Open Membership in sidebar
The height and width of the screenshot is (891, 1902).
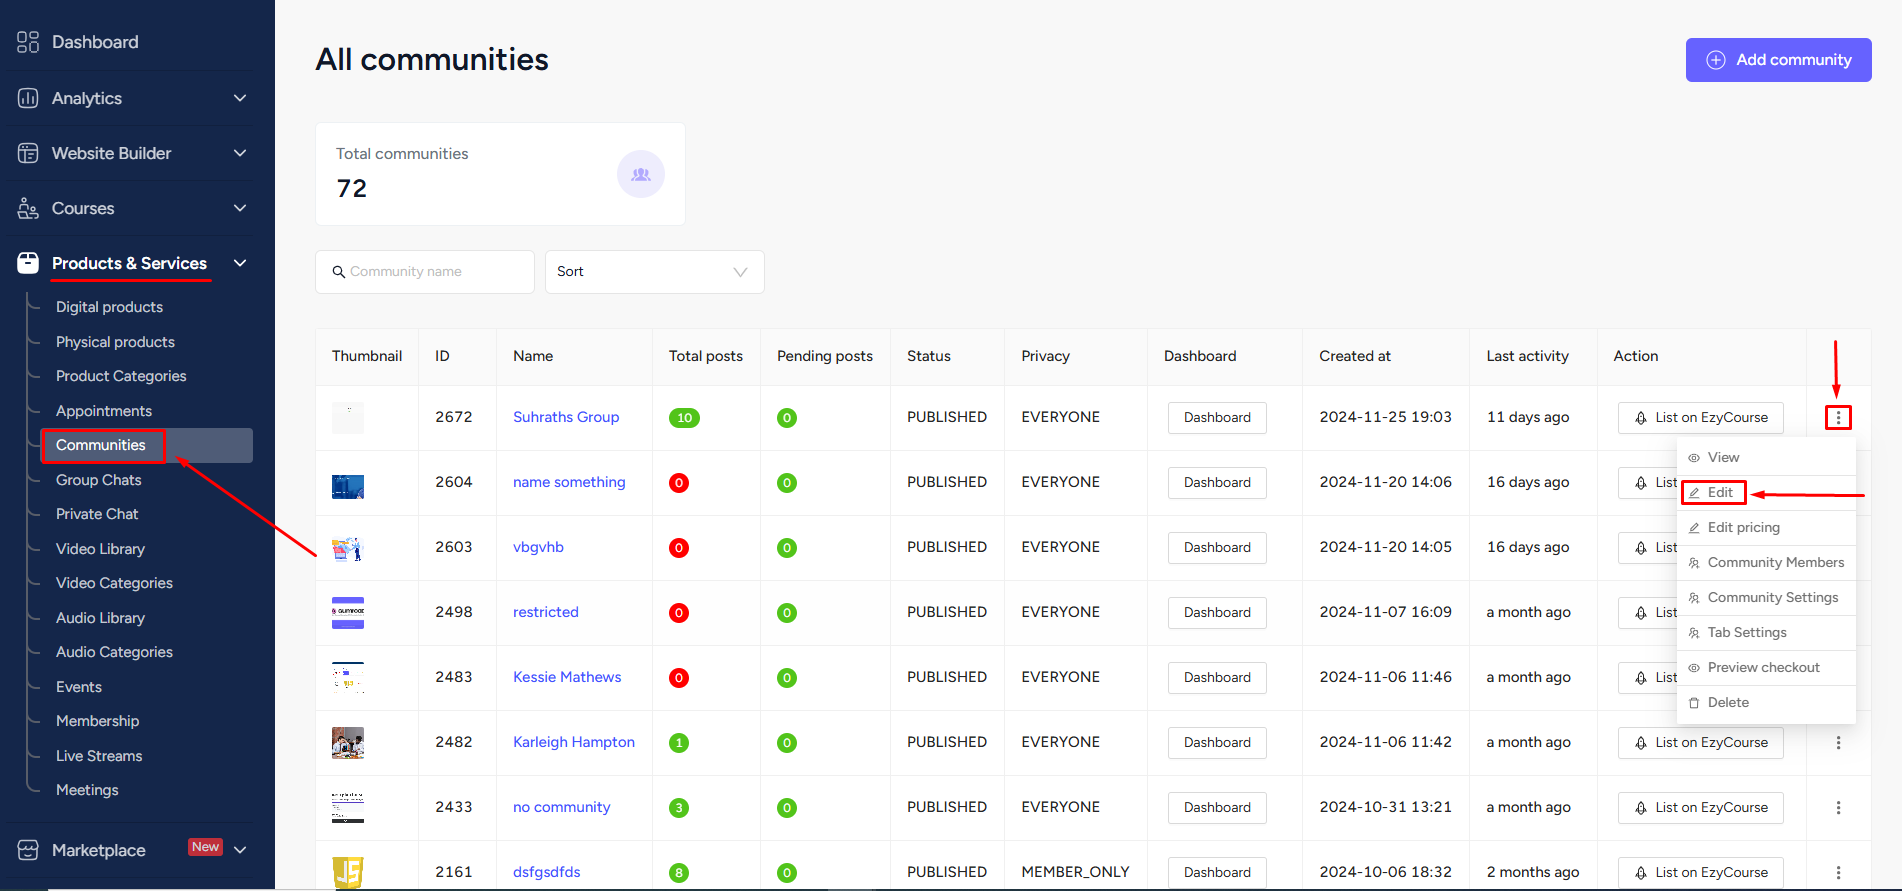click(x=97, y=721)
